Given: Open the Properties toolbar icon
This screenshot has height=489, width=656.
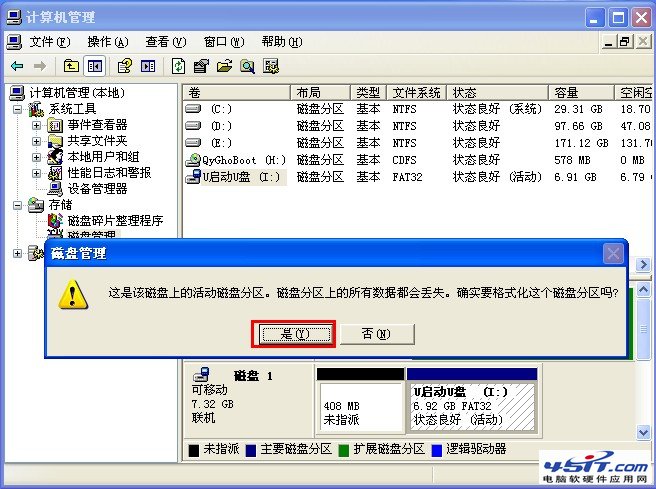Looking at the screenshot, I should tap(201, 66).
